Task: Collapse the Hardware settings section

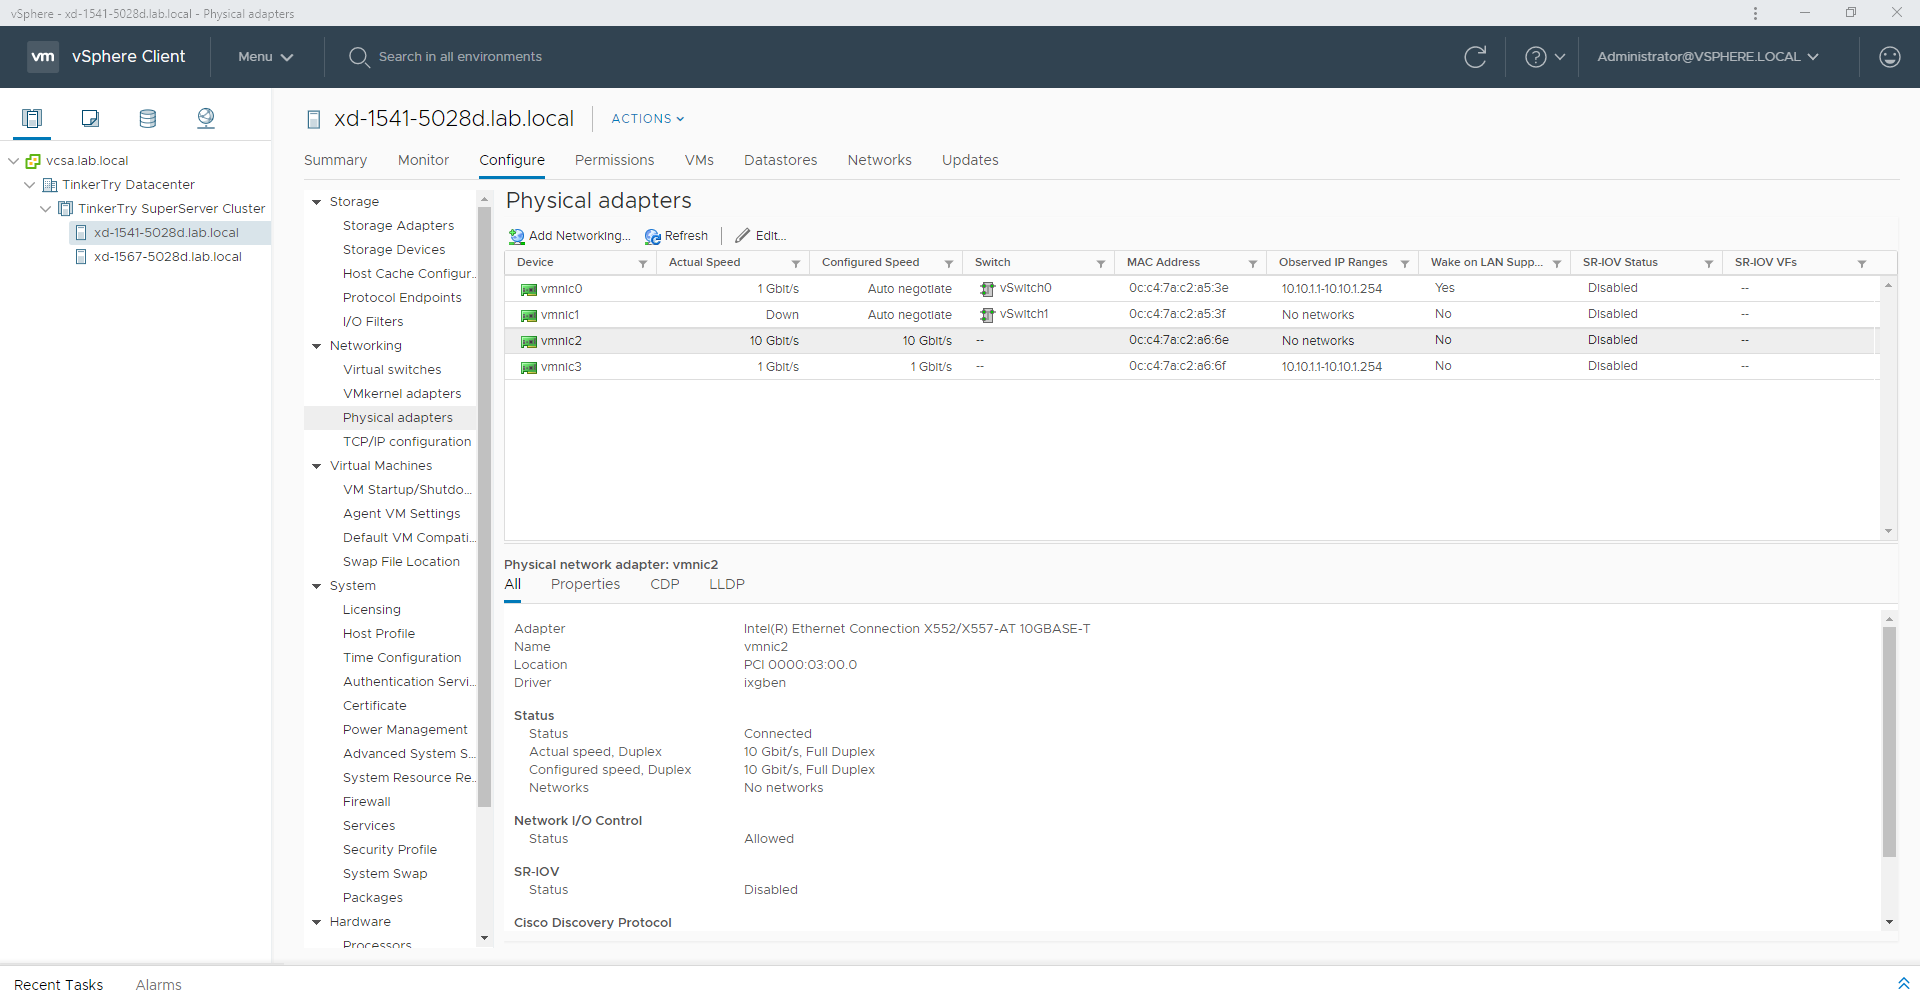Action: [x=316, y=922]
